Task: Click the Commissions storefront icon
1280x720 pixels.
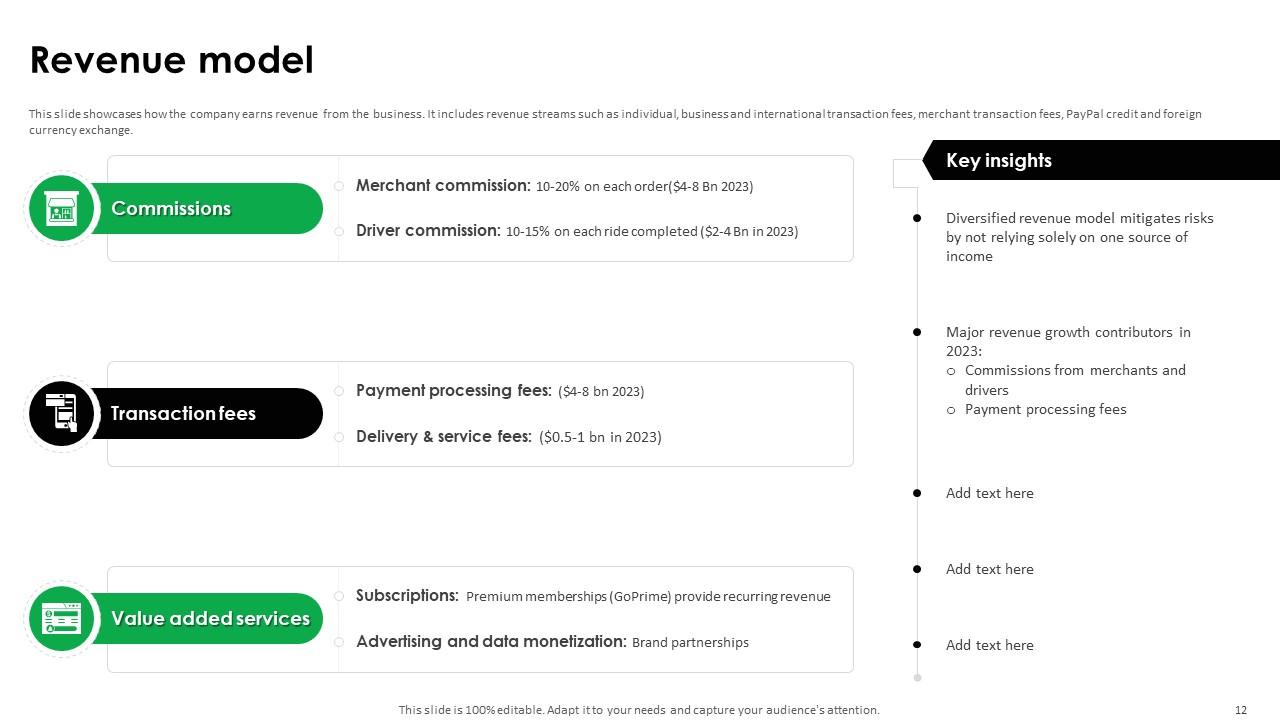Action: (62, 209)
